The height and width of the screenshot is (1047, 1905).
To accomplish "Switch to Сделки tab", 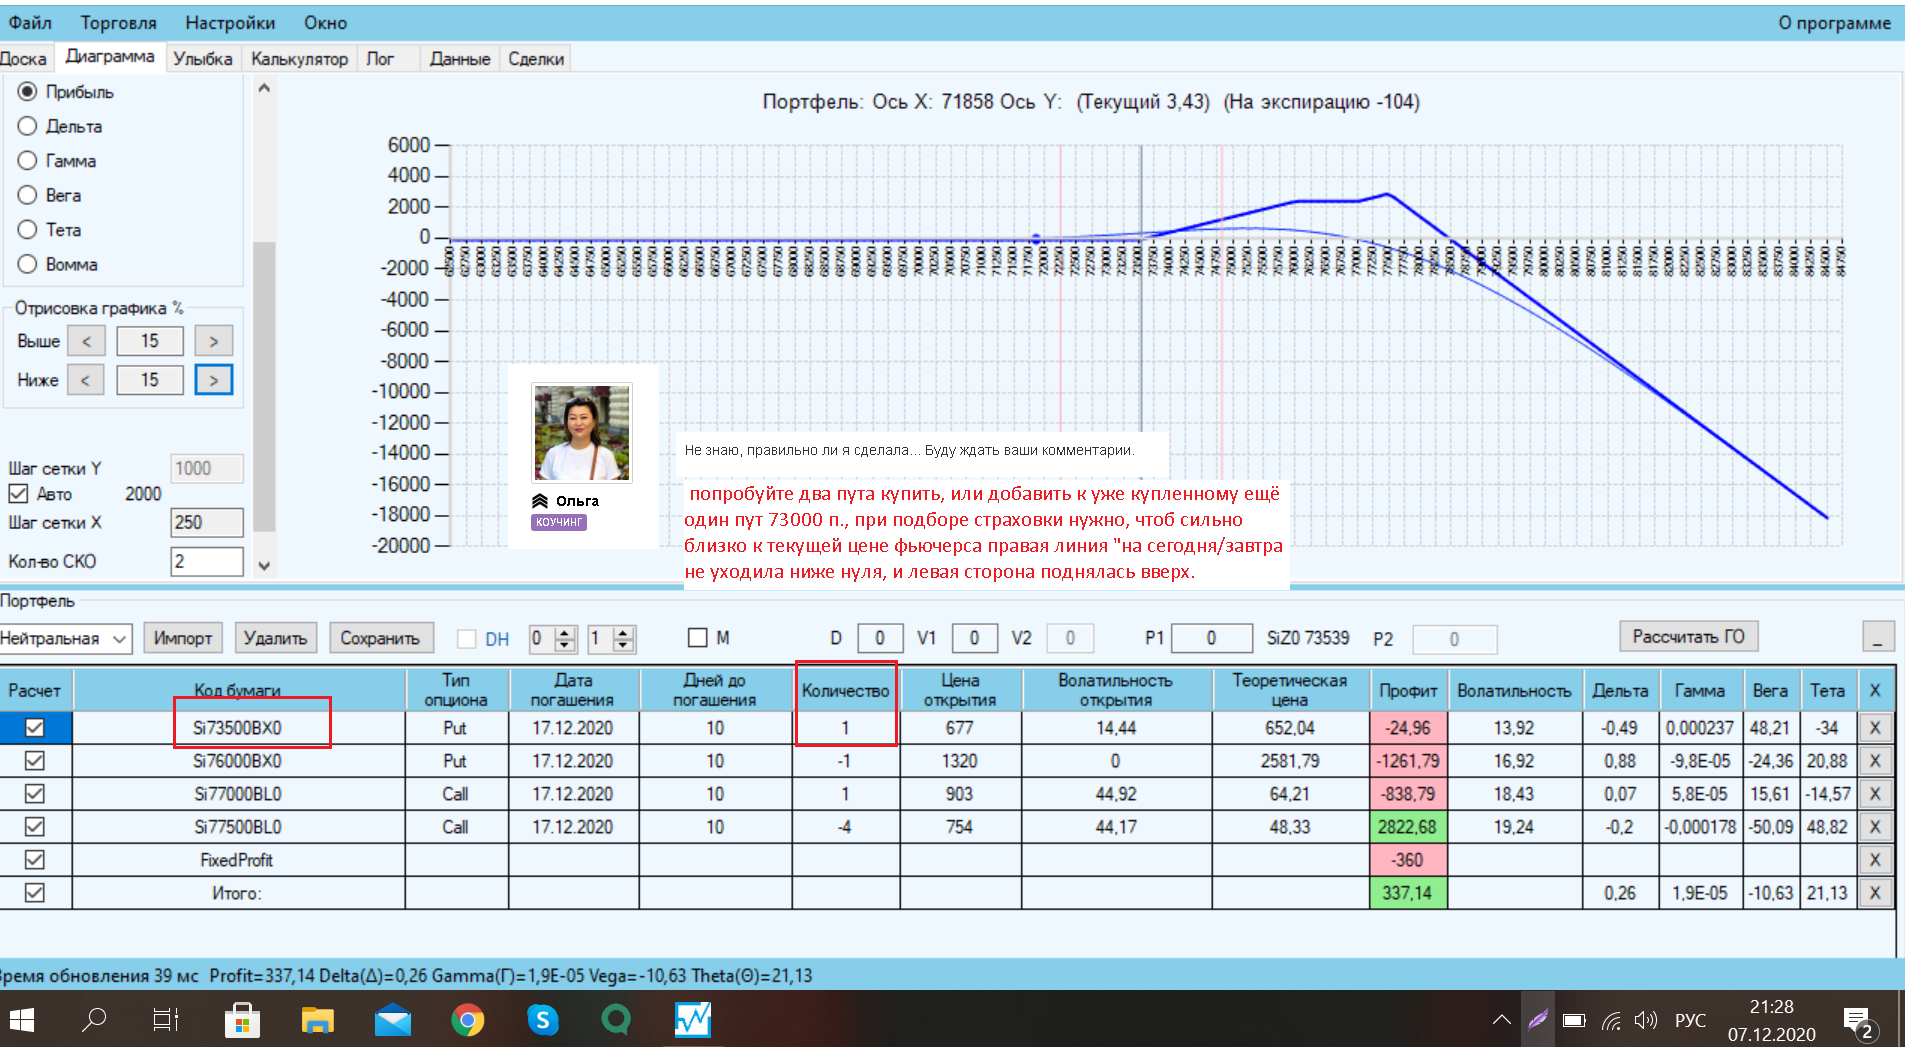I will [x=536, y=59].
